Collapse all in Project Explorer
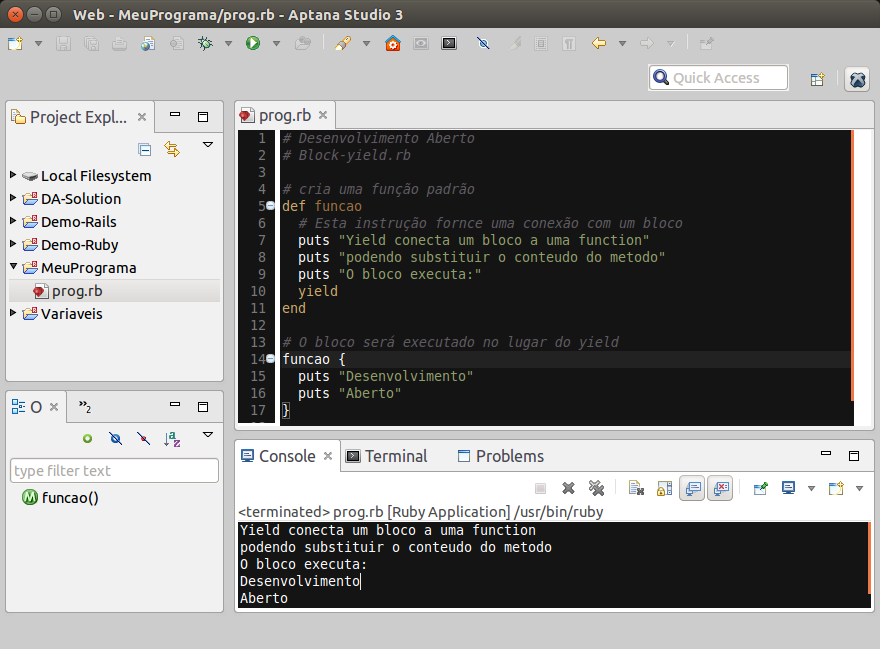 tap(145, 149)
